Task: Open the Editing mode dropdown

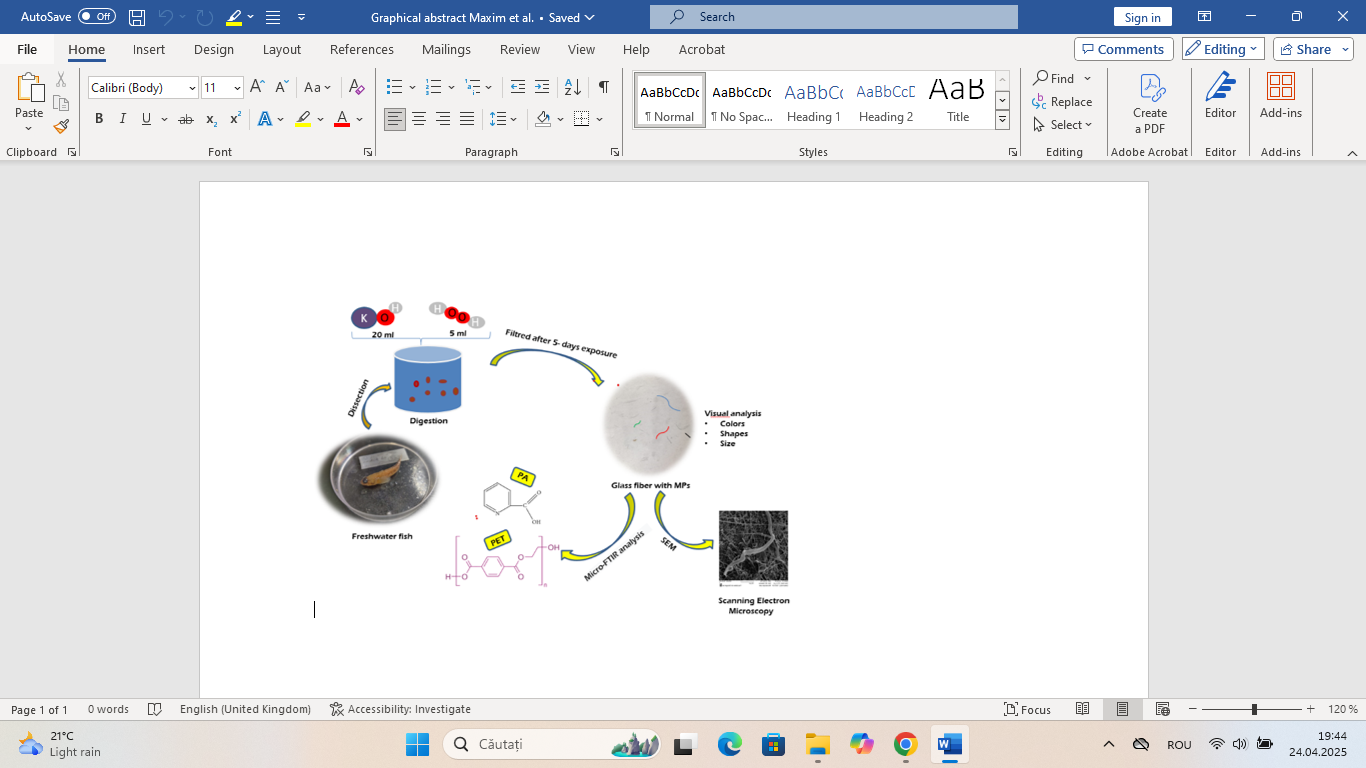Action: click(x=1223, y=49)
